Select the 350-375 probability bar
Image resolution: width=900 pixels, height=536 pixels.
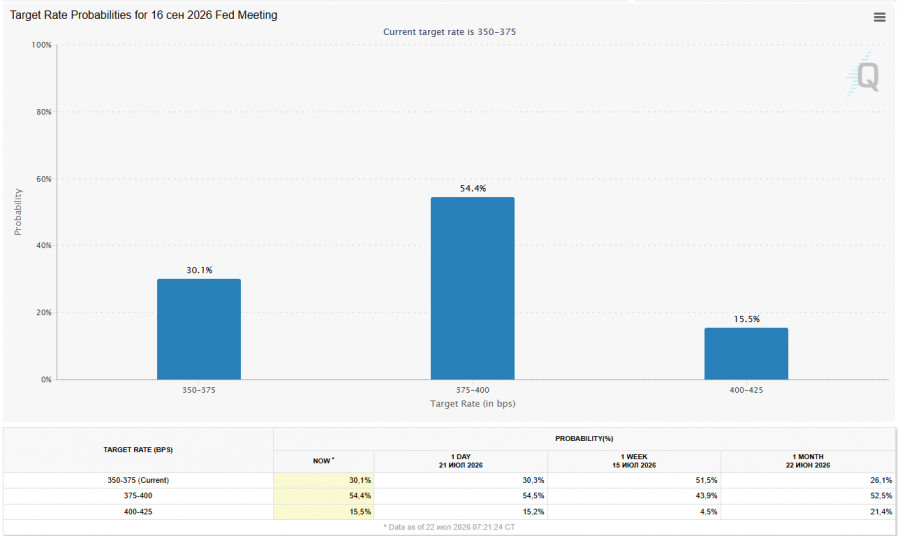pos(199,329)
